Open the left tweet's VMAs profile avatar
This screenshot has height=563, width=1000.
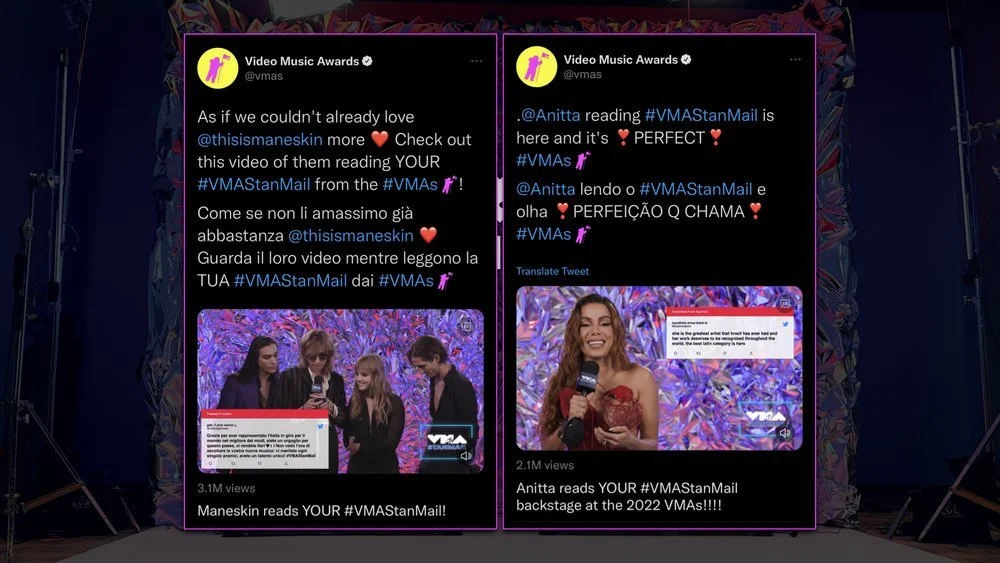point(217,68)
